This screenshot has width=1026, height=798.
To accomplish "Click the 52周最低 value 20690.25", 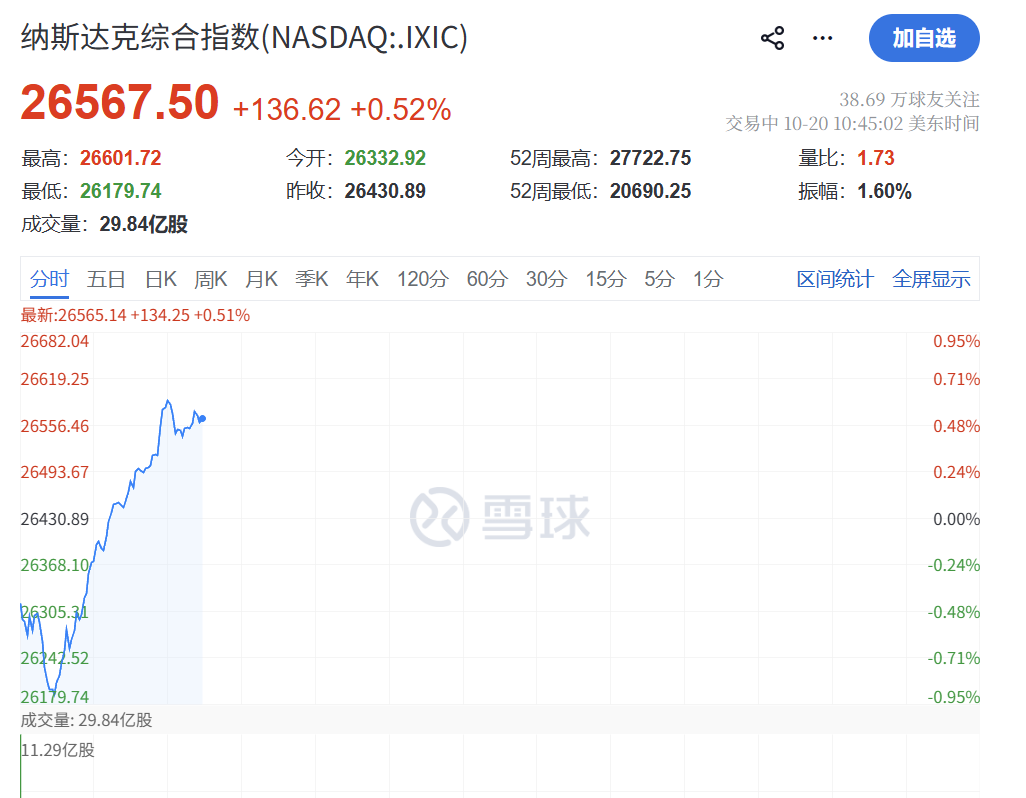I will [650, 191].
